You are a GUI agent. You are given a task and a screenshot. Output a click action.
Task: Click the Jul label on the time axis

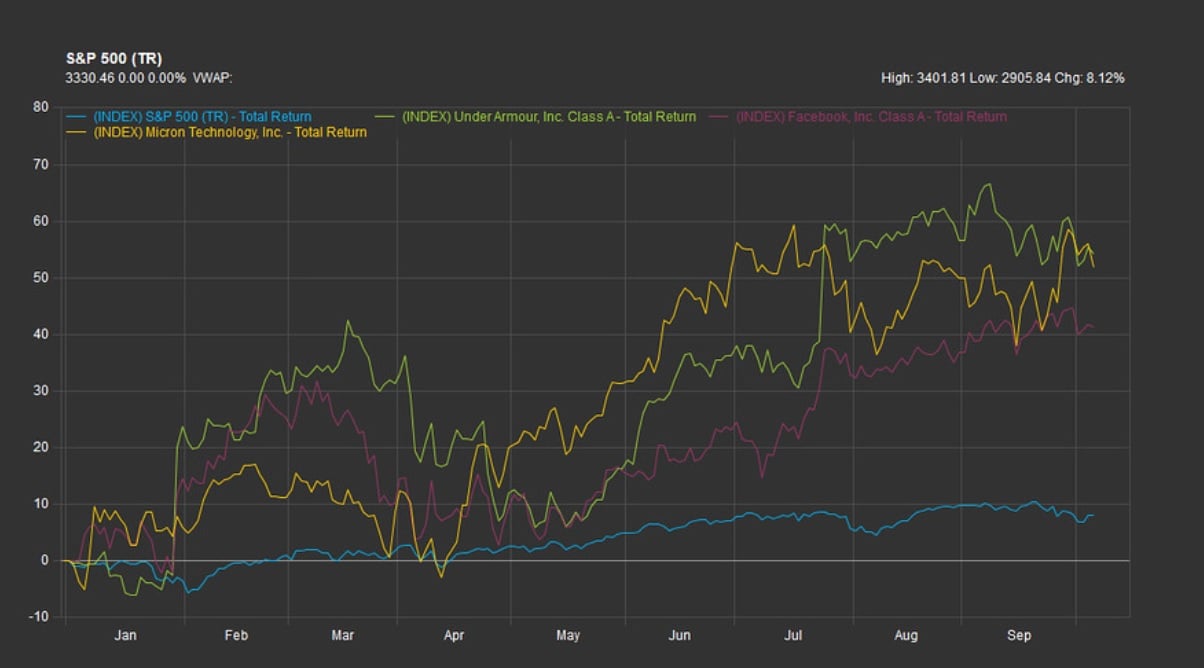coord(794,635)
